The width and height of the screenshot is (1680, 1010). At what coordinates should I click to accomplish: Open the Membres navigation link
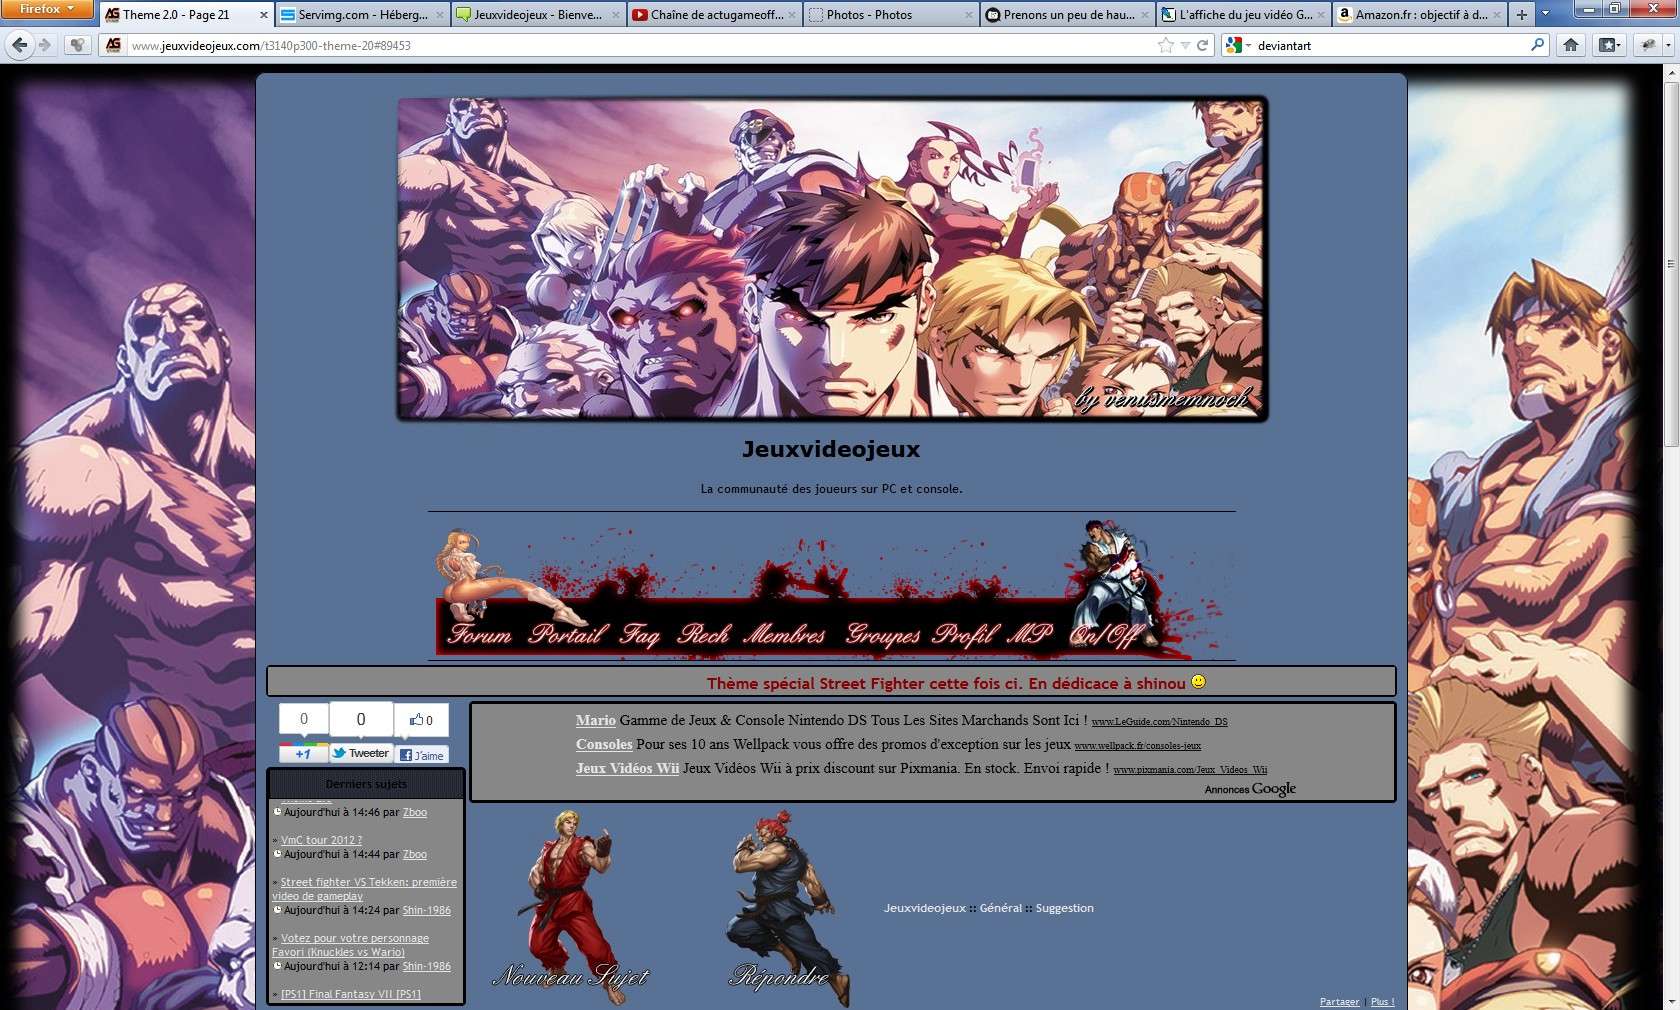(x=785, y=634)
